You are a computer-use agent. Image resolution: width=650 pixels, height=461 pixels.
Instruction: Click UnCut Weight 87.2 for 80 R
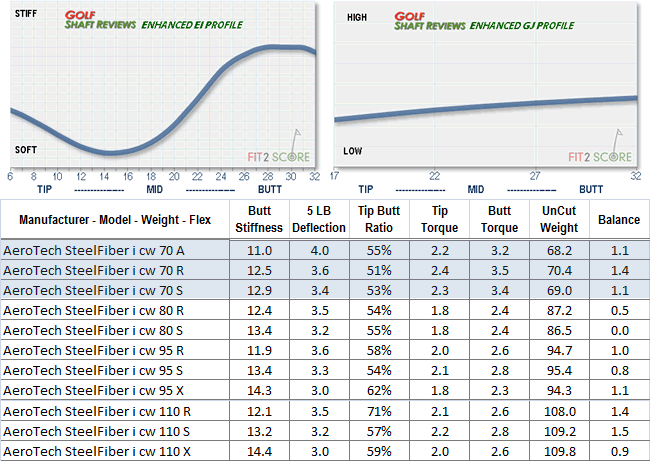click(x=559, y=310)
